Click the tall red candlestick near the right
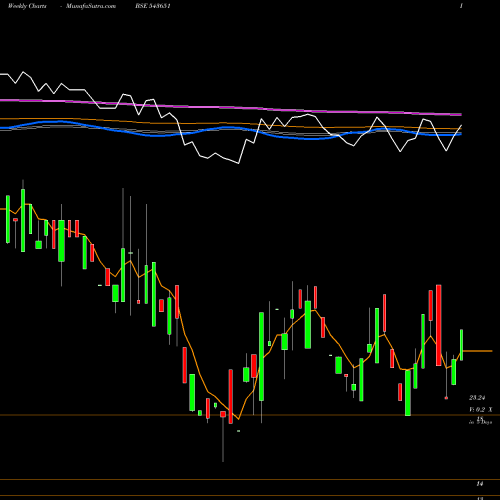 tap(439, 325)
